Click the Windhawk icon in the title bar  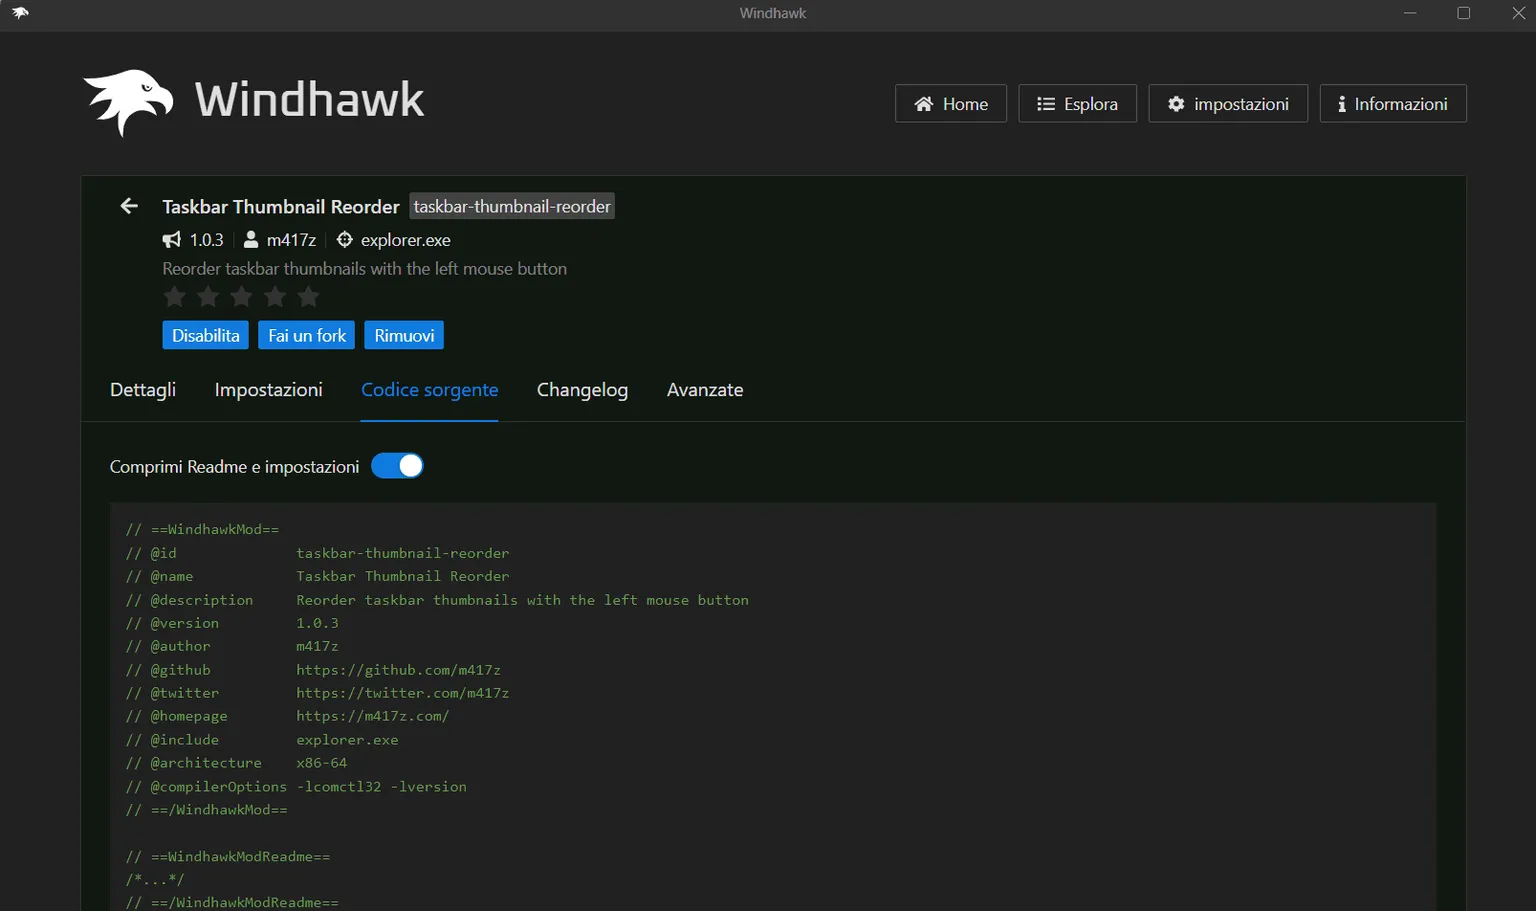(x=20, y=14)
